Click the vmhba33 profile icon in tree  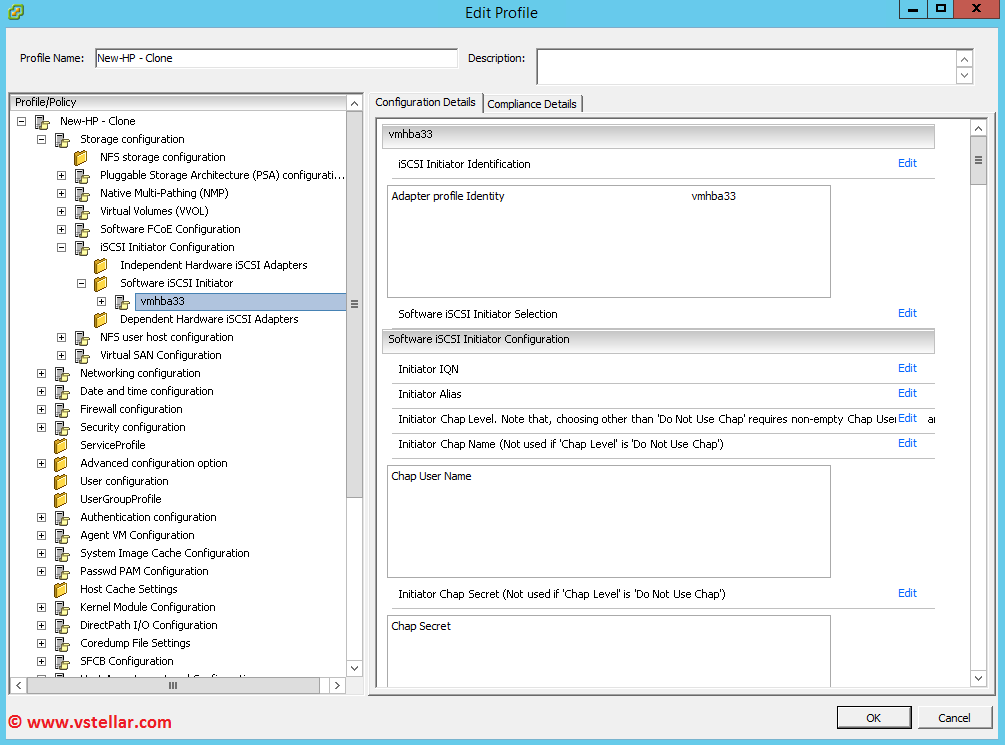(122, 302)
